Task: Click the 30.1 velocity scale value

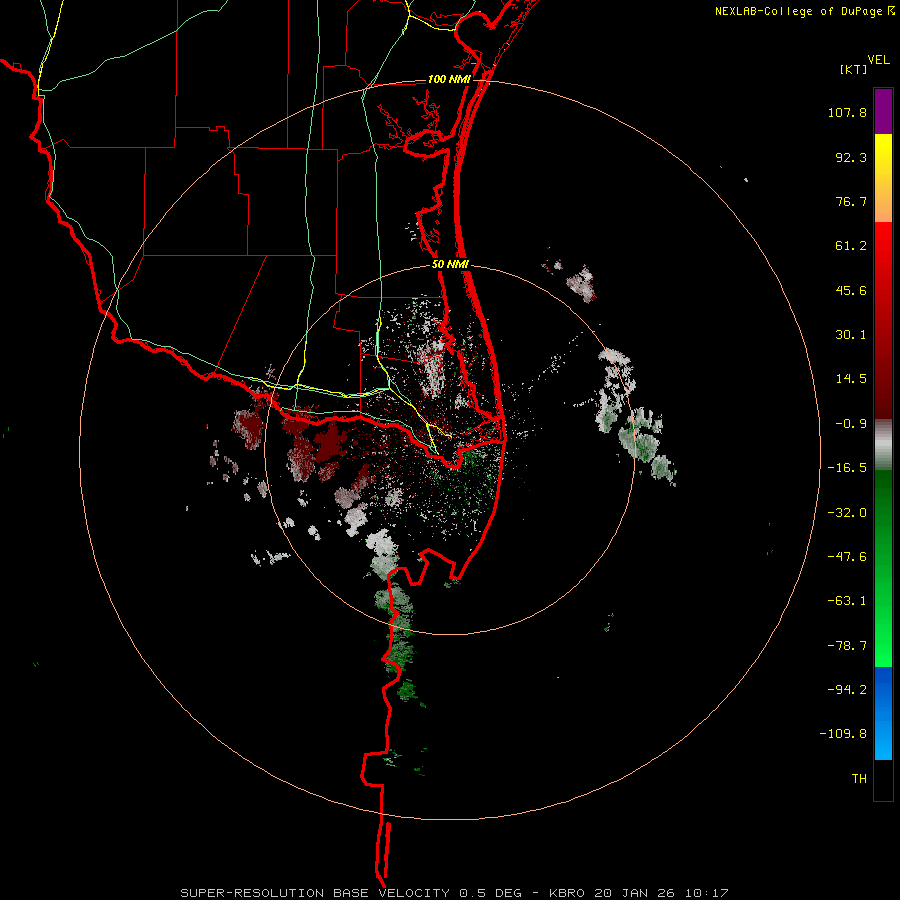Action: (851, 335)
